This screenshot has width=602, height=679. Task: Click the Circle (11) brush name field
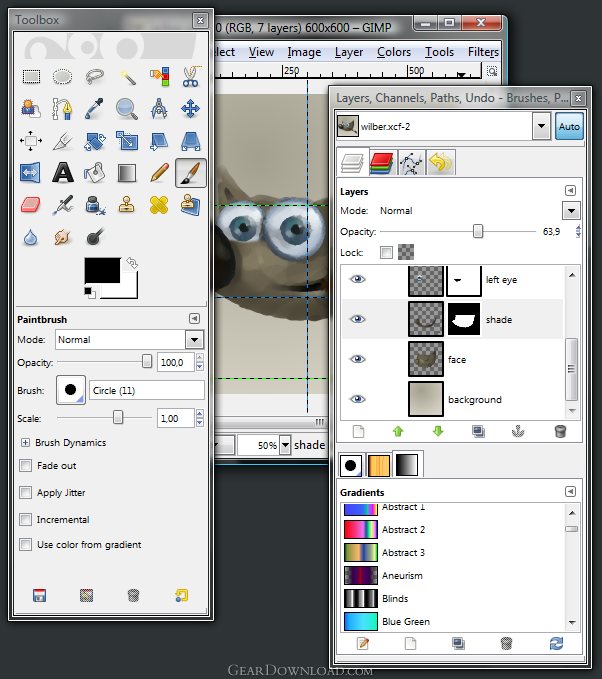coord(146,390)
